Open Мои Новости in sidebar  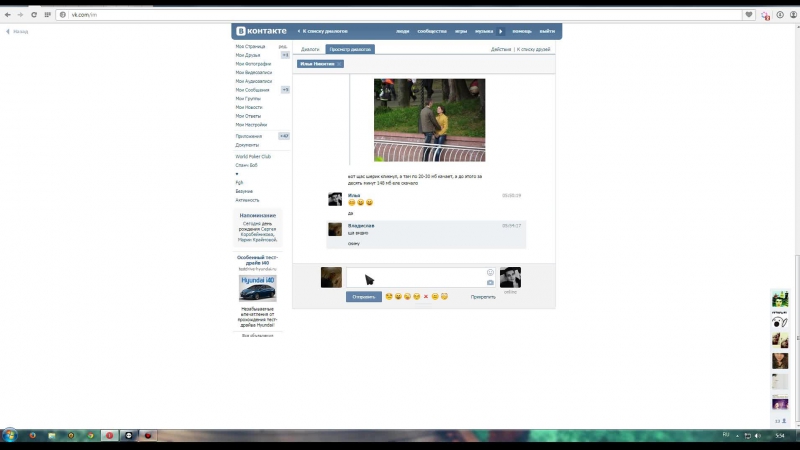pyautogui.click(x=248, y=107)
